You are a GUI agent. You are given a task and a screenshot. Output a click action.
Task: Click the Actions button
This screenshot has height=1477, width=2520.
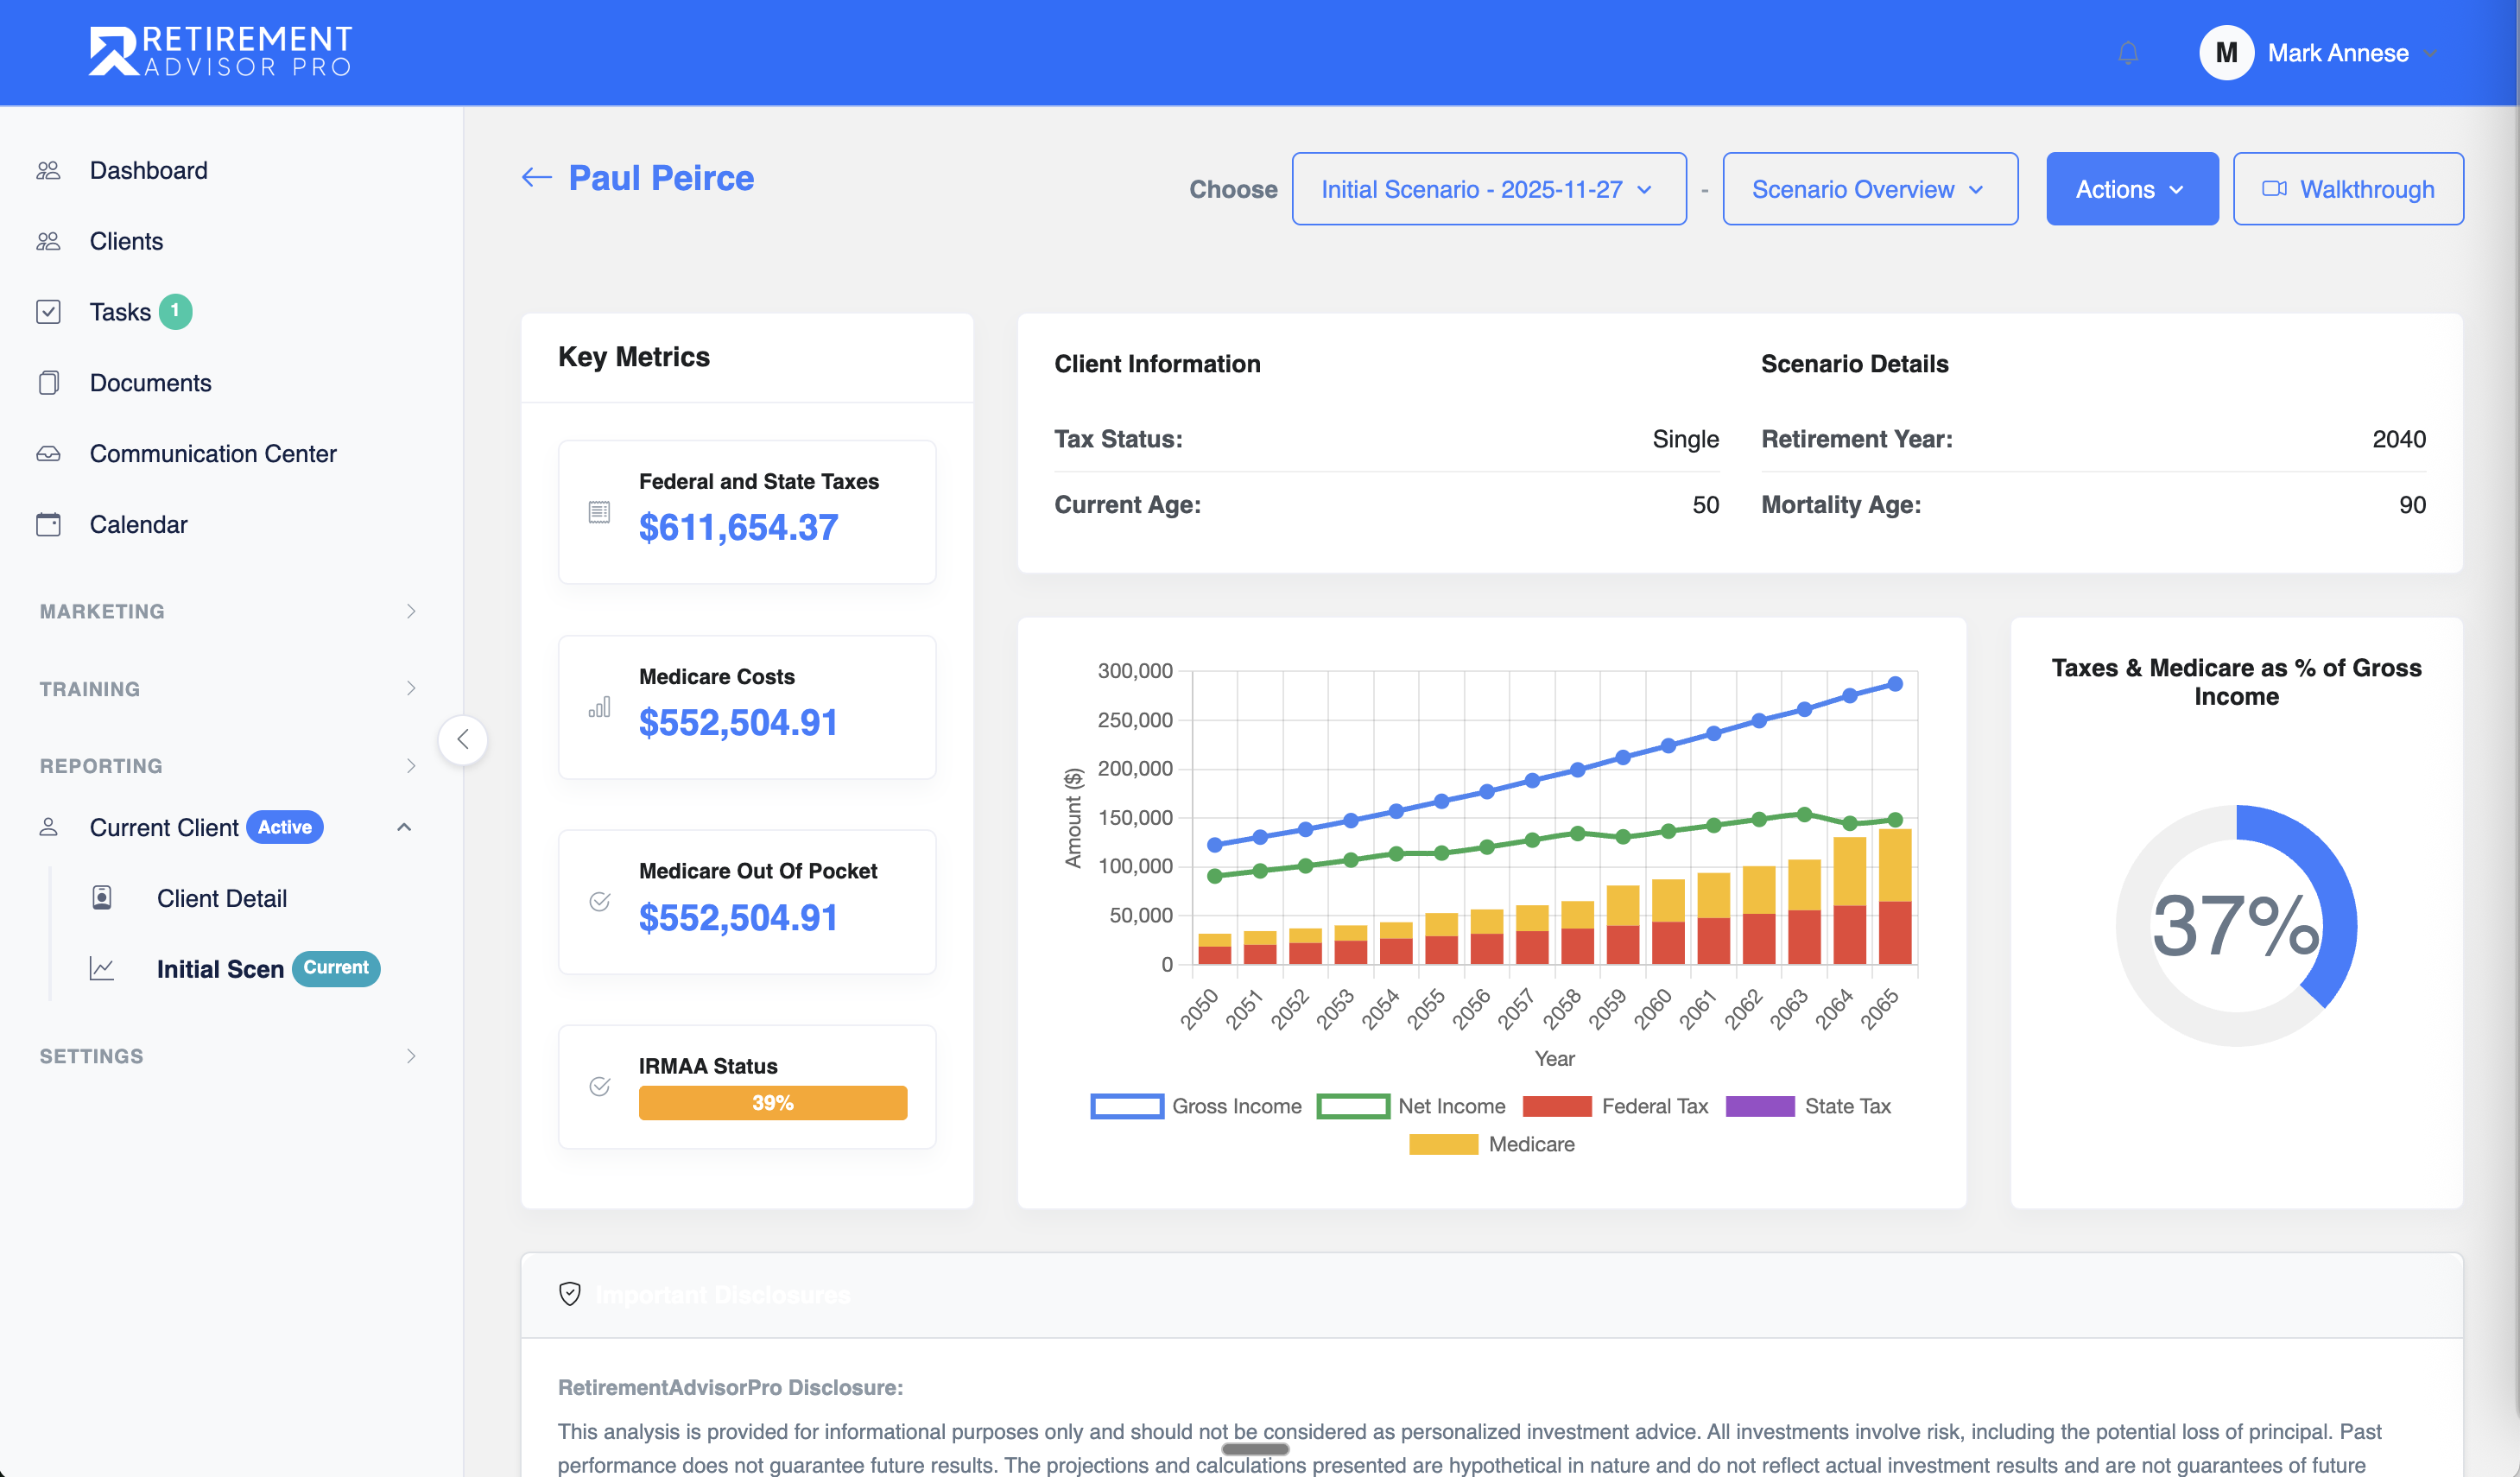tap(2132, 188)
